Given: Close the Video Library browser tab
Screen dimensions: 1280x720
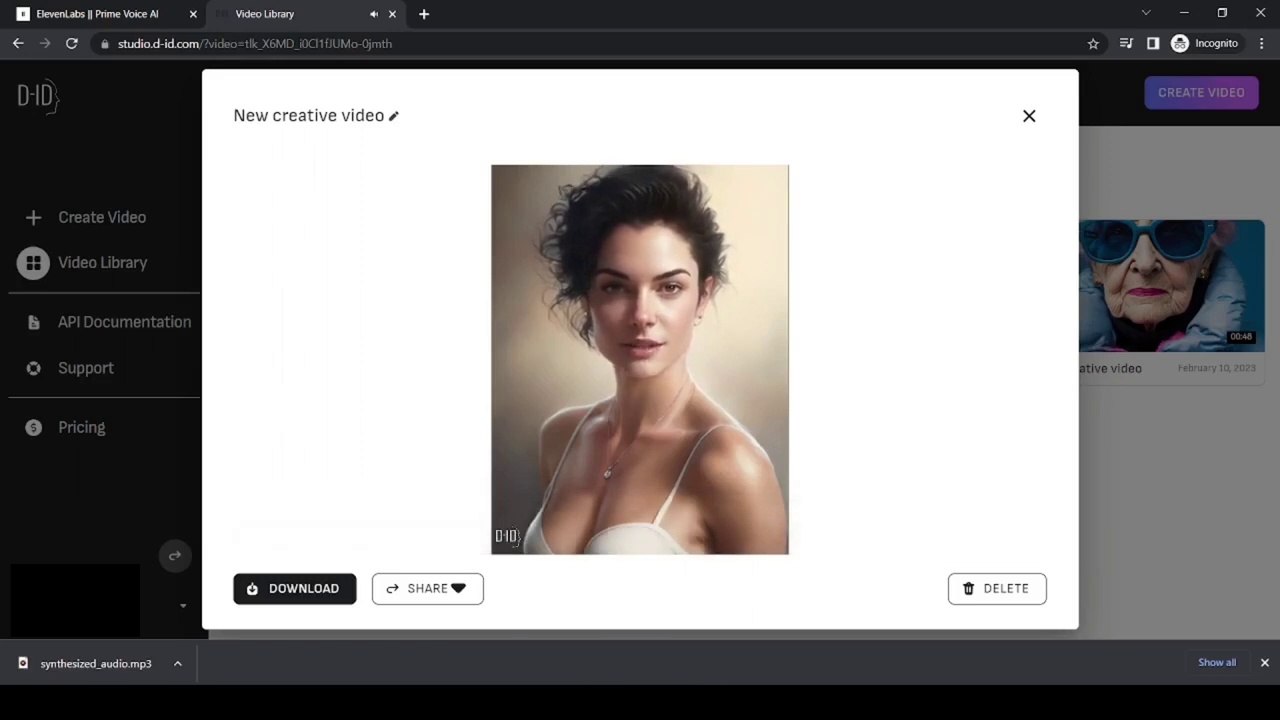Looking at the screenshot, I should click(x=392, y=14).
